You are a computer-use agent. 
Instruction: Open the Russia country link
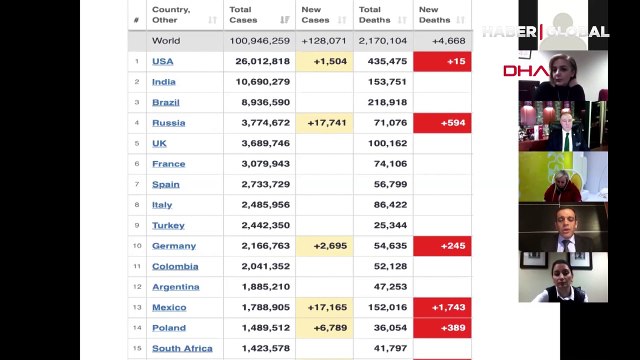click(169, 123)
